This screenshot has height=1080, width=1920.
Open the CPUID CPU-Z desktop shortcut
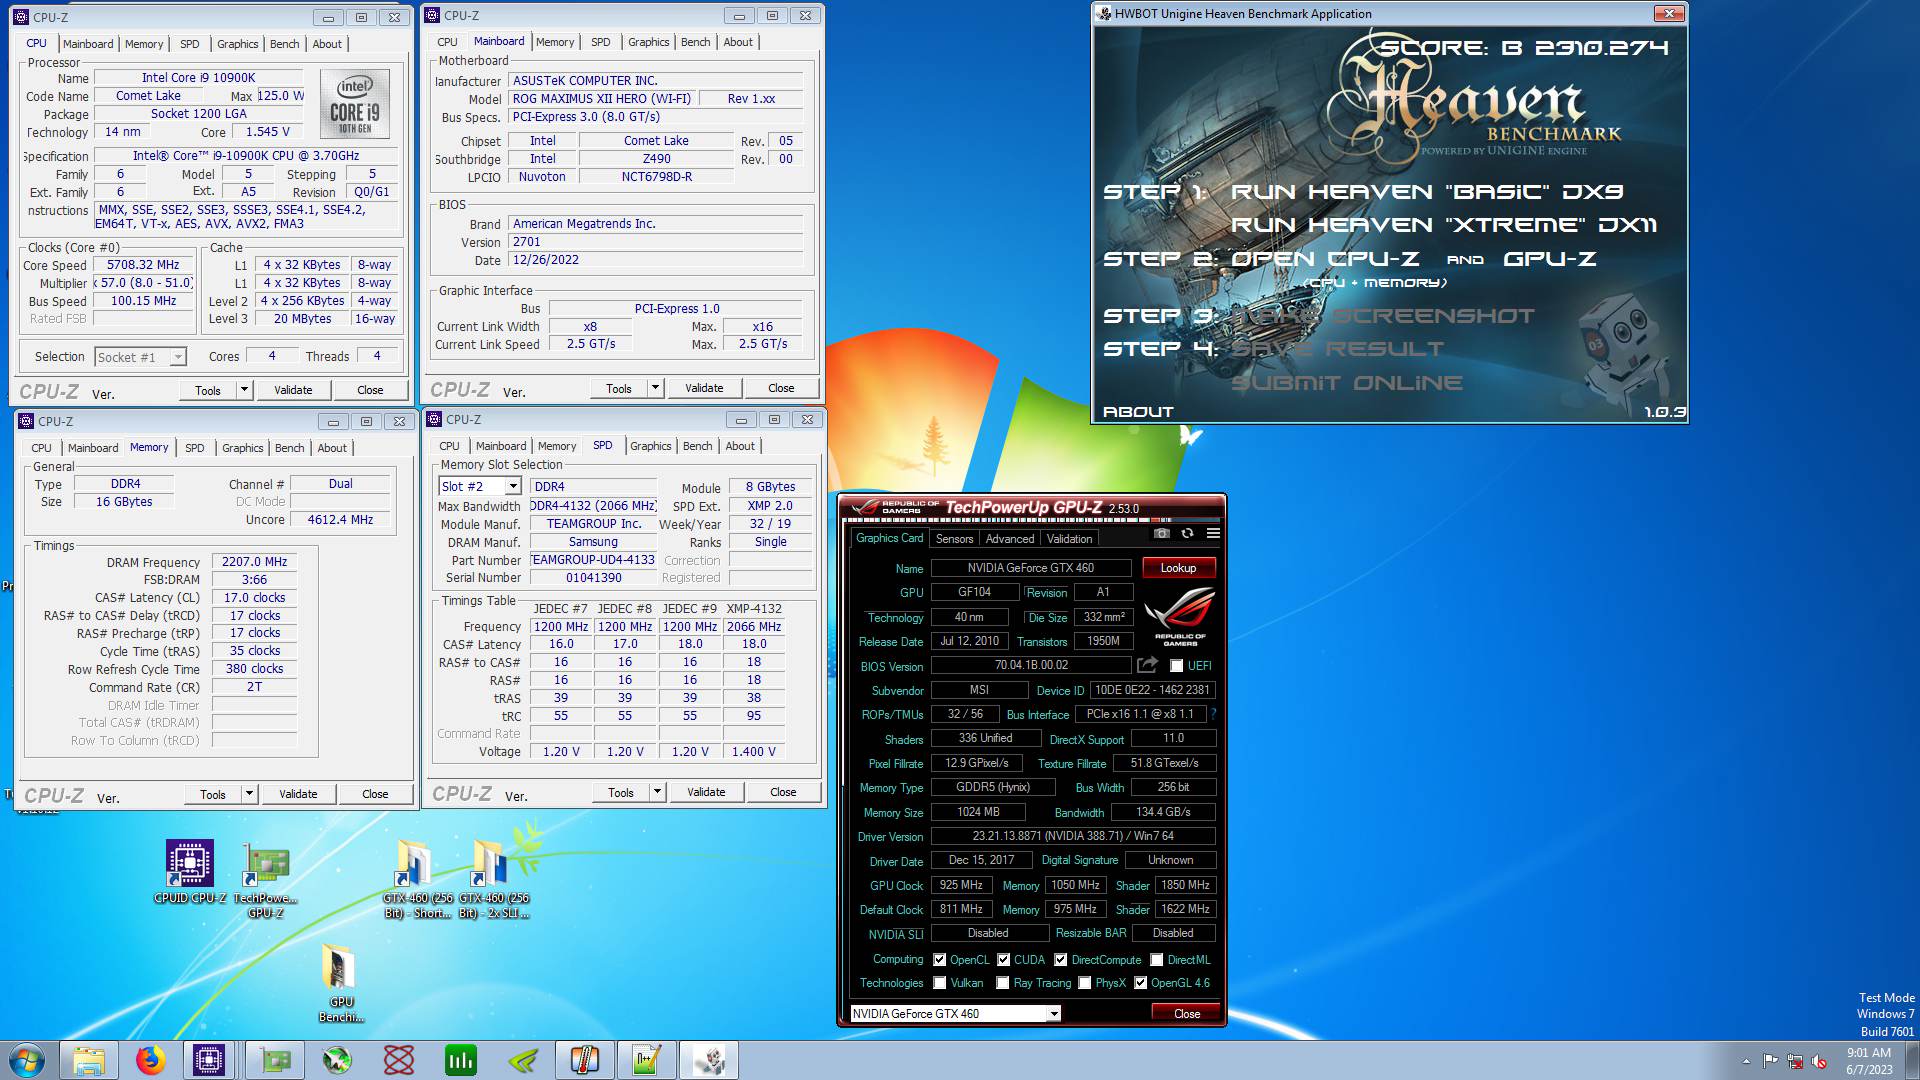[189, 872]
